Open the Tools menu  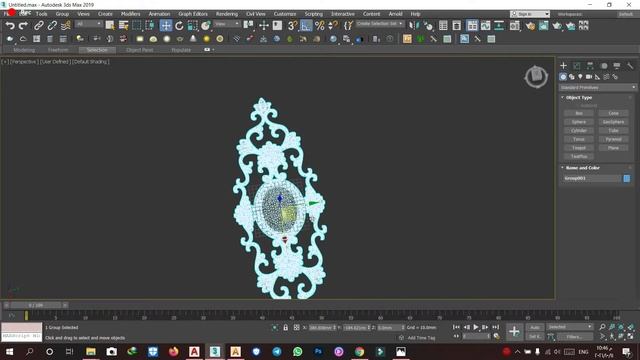pyautogui.click(x=42, y=14)
